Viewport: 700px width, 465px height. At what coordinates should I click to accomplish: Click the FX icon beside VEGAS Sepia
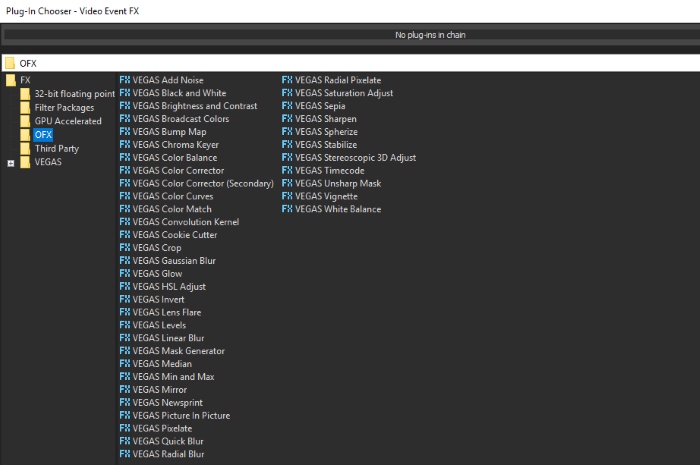[287, 106]
